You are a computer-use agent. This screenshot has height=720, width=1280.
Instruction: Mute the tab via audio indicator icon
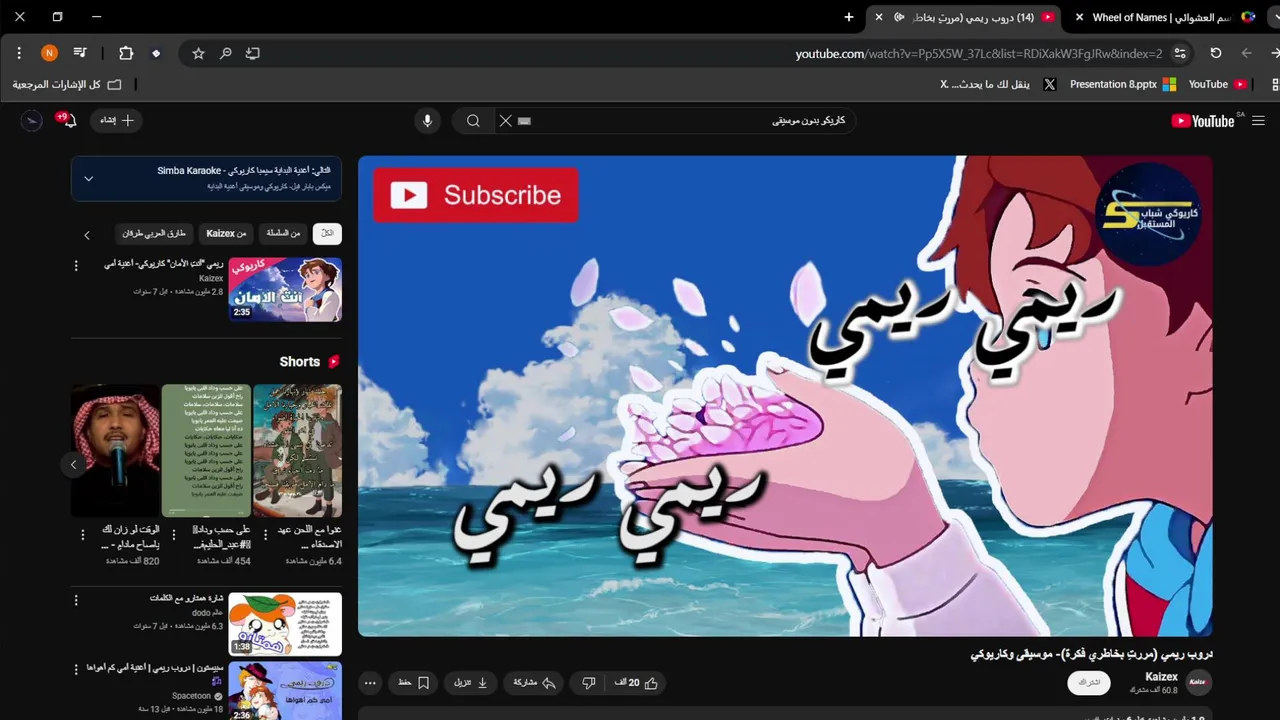pyautogui.click(x=899, y=17)
